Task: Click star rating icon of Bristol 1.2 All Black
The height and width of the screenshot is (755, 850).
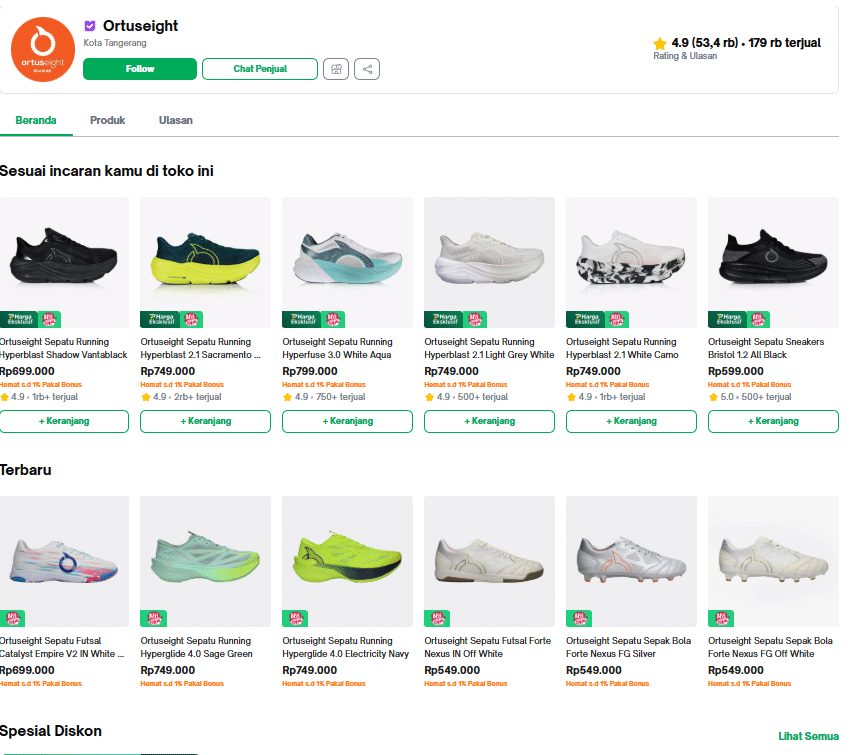Action: pyautogui.click(x=713, y=397)
